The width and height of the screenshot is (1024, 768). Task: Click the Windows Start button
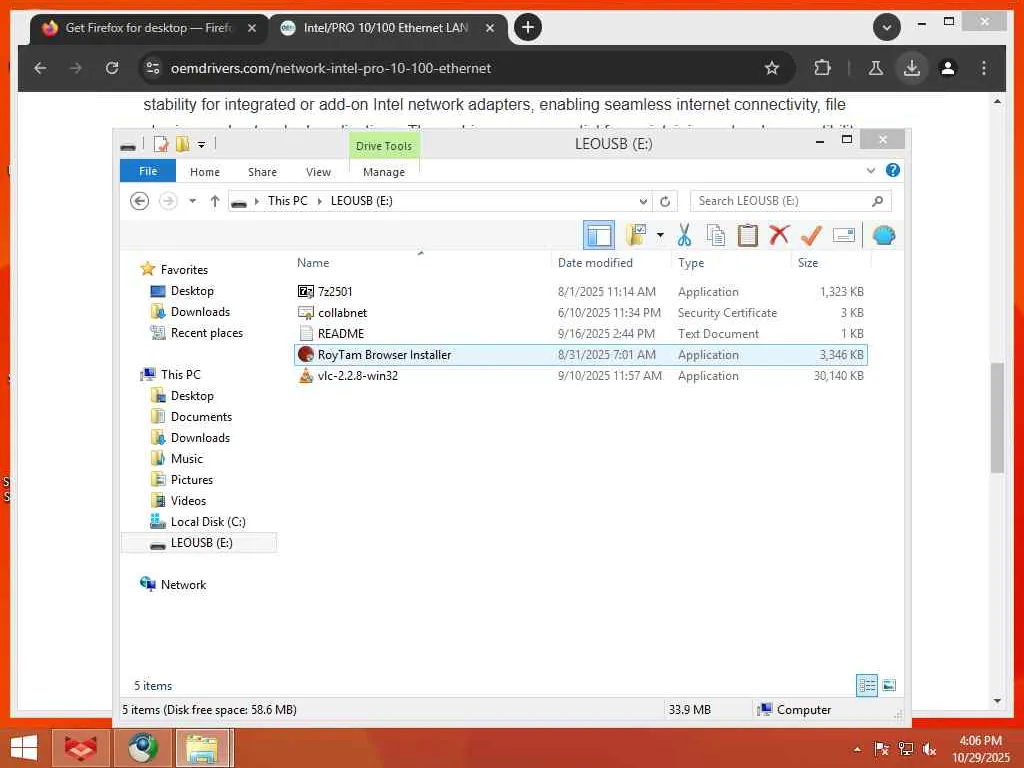coord(24,748)
